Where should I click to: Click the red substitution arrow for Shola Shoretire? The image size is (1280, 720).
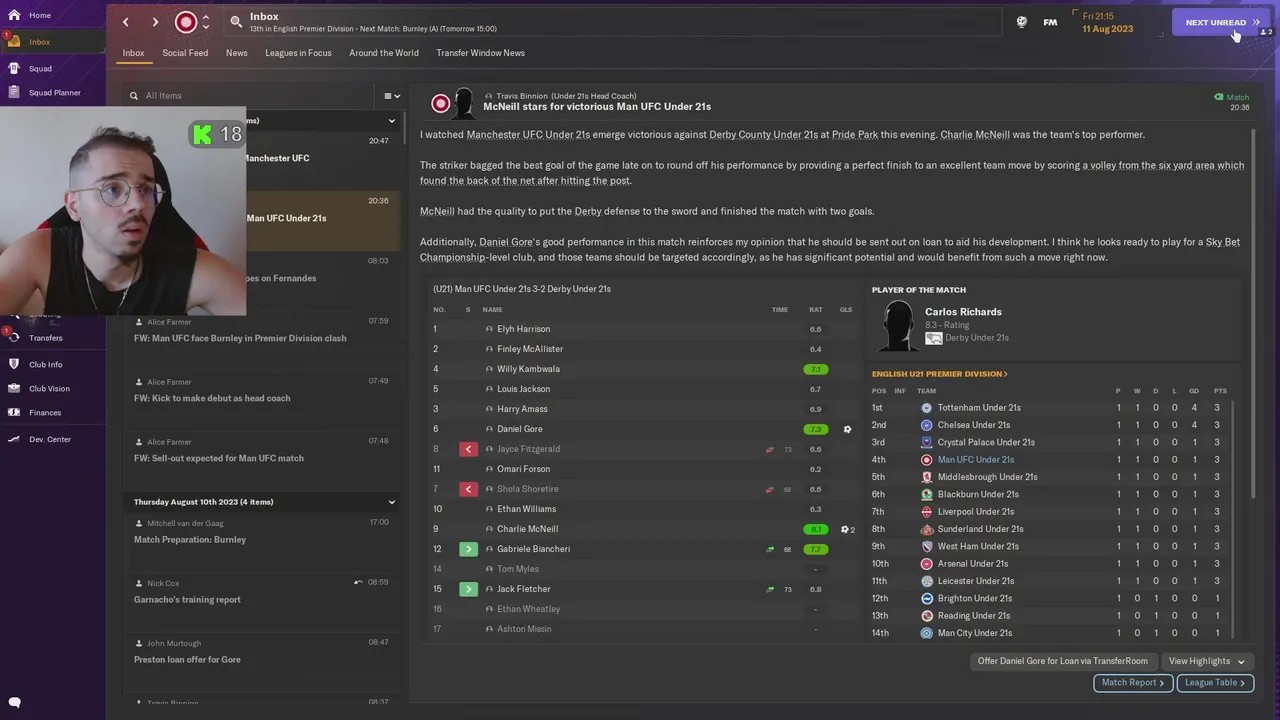468,489
